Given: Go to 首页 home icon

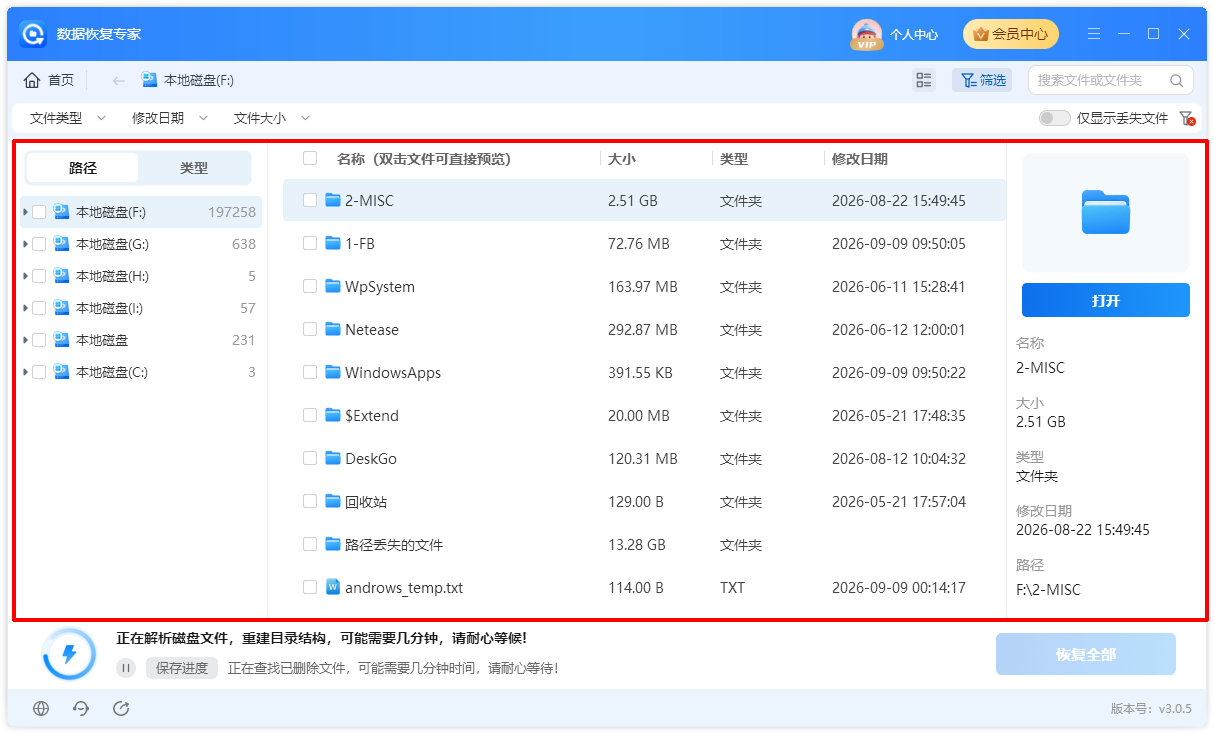Looking at the screenshot, I should pyautogui.click(x=32, y=80).
